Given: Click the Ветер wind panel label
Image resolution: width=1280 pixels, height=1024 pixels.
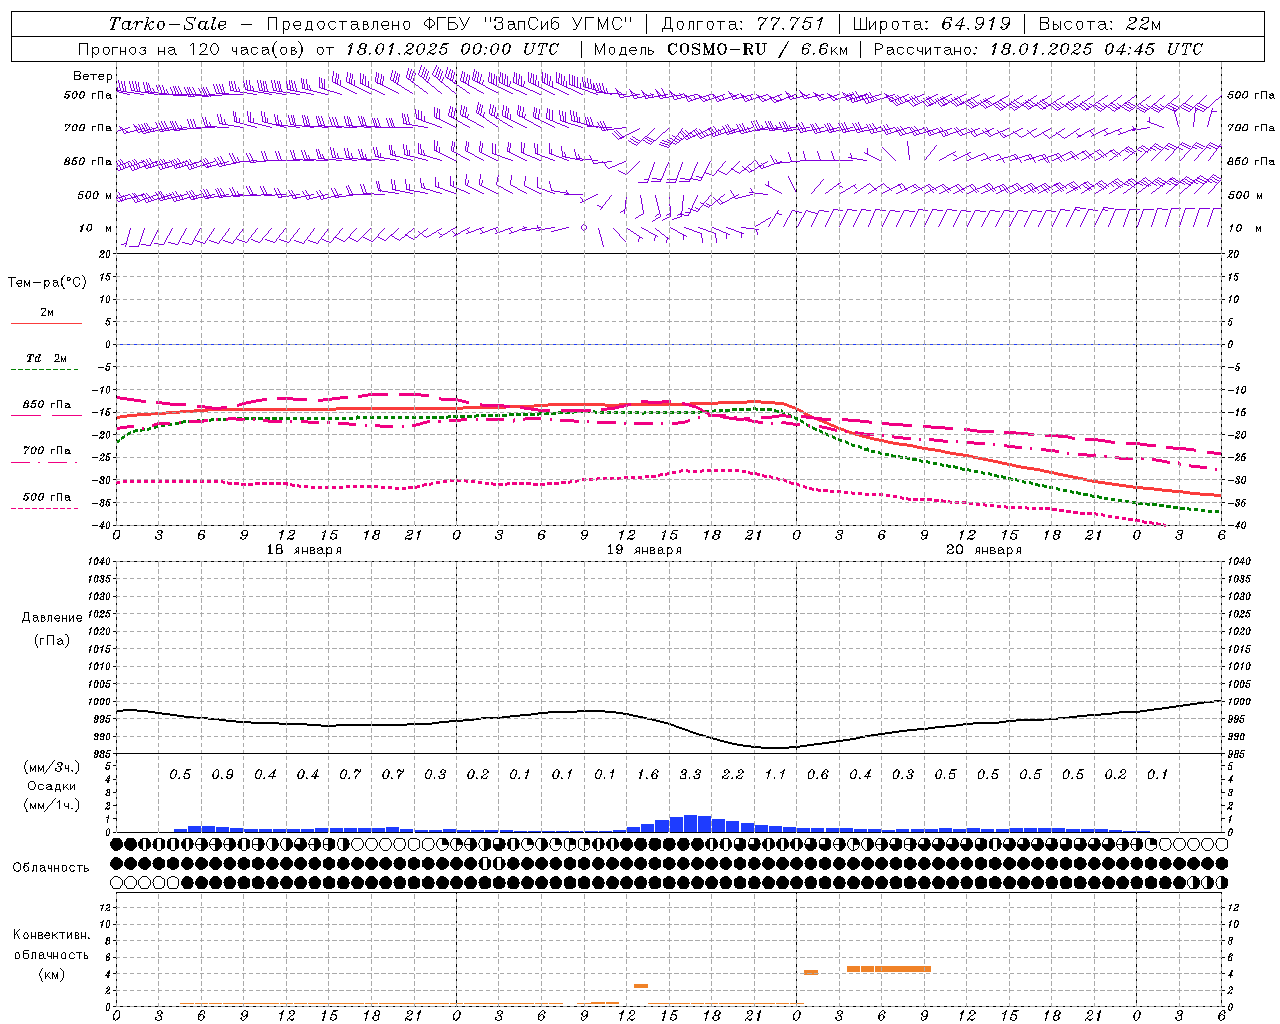Looking at the screenshot, I should [x=93, y=76].
